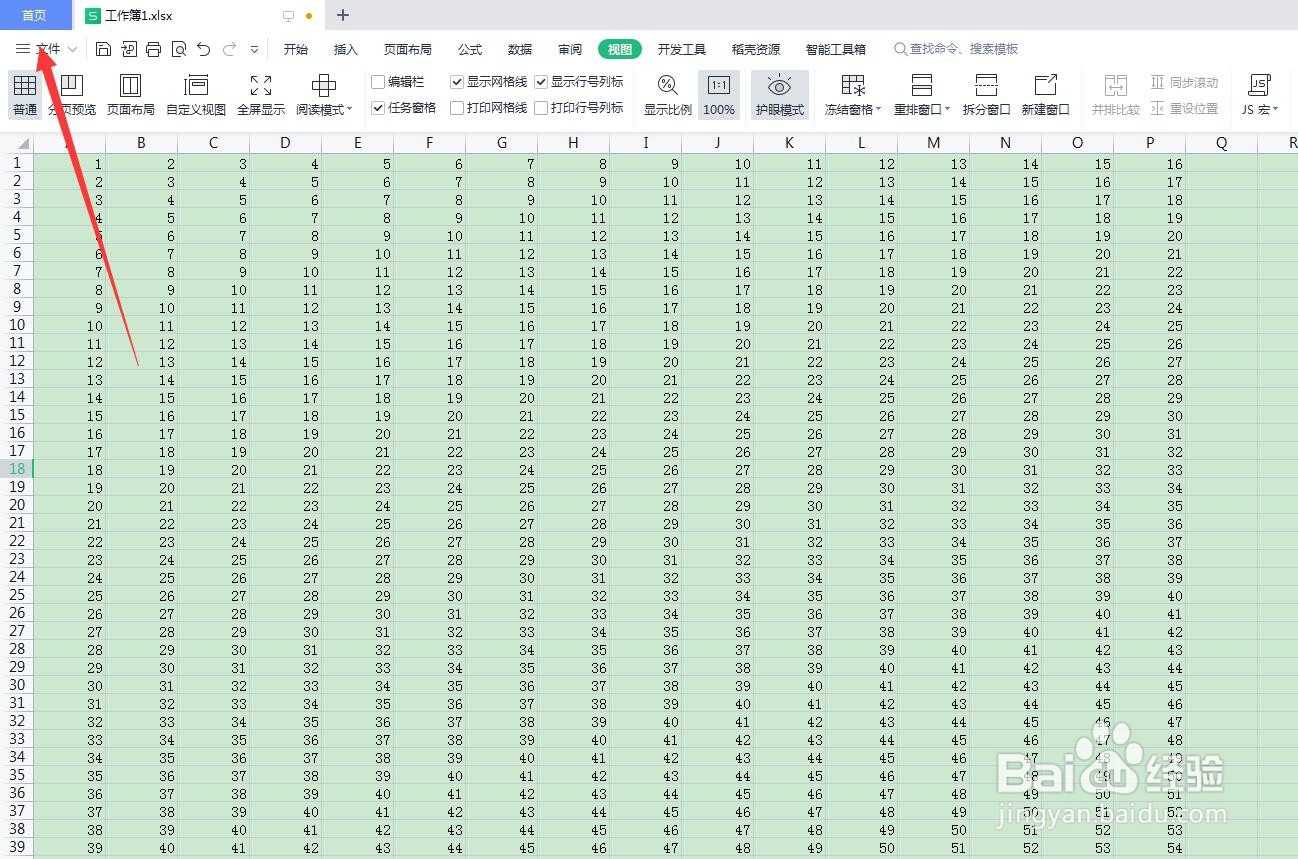Expand JS 宏 dropdown arrow
The height and width of the screenshot is (859, 1298).
[1276, 110]
